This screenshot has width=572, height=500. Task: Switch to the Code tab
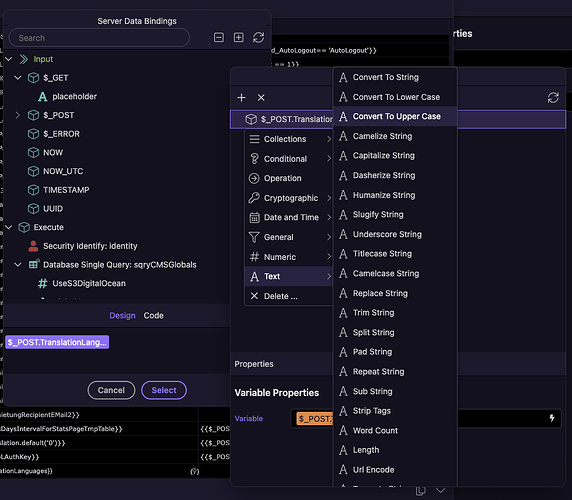tap(153, 315)
